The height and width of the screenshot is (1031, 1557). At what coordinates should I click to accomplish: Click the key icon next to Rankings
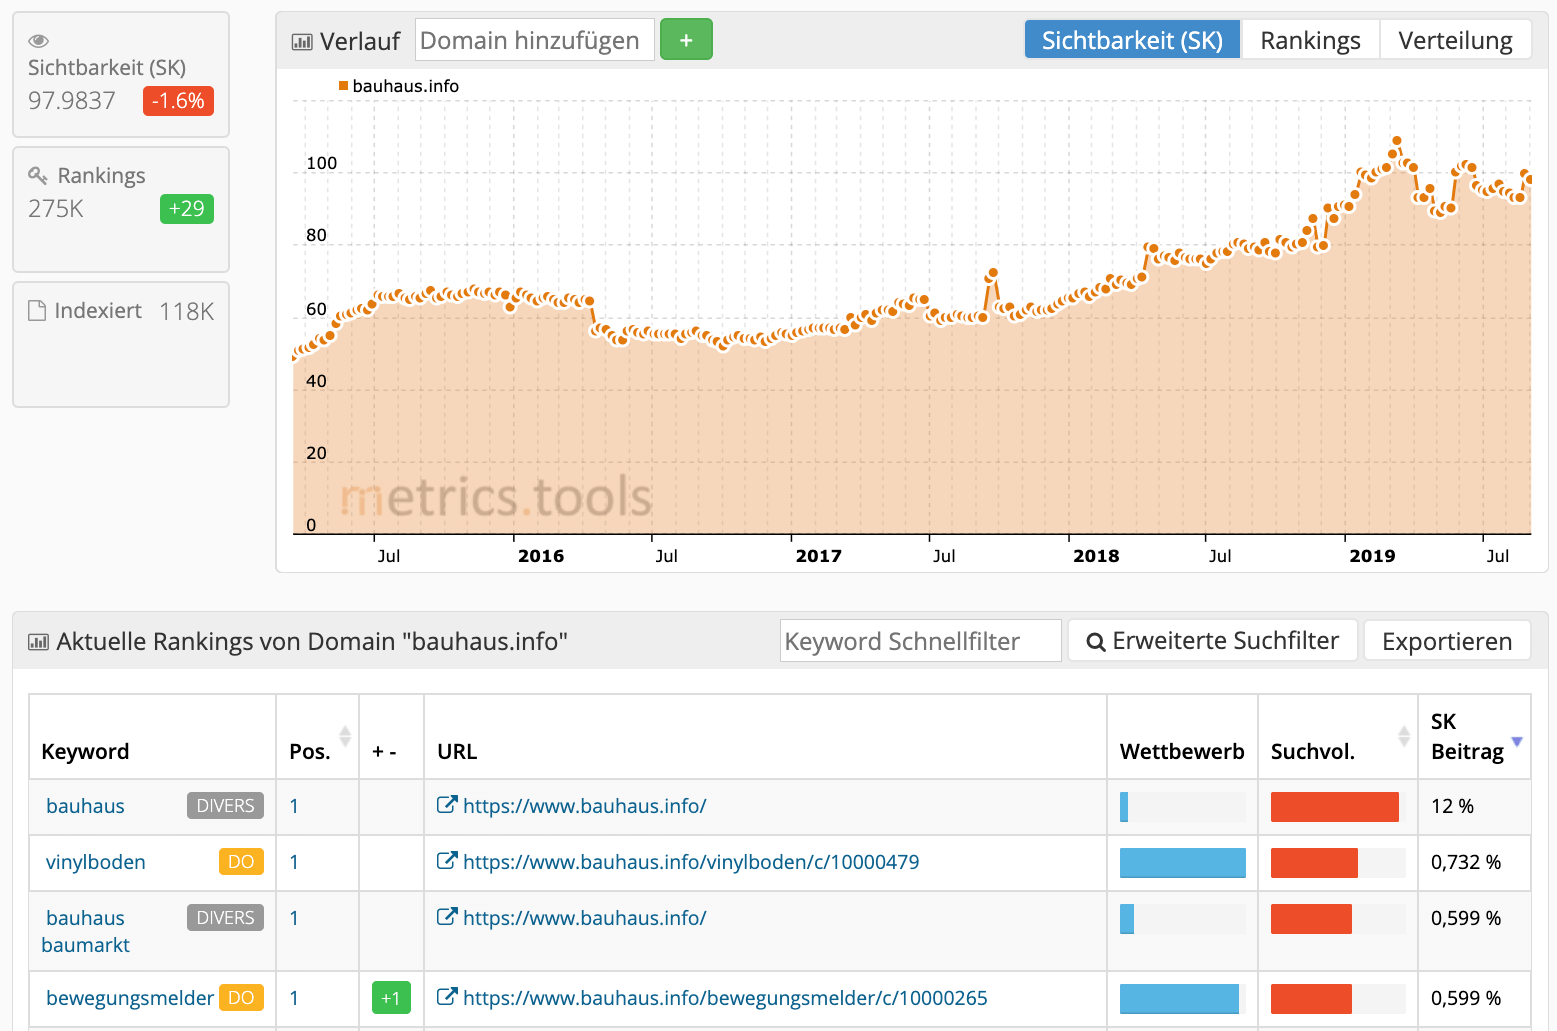(38, 176)
